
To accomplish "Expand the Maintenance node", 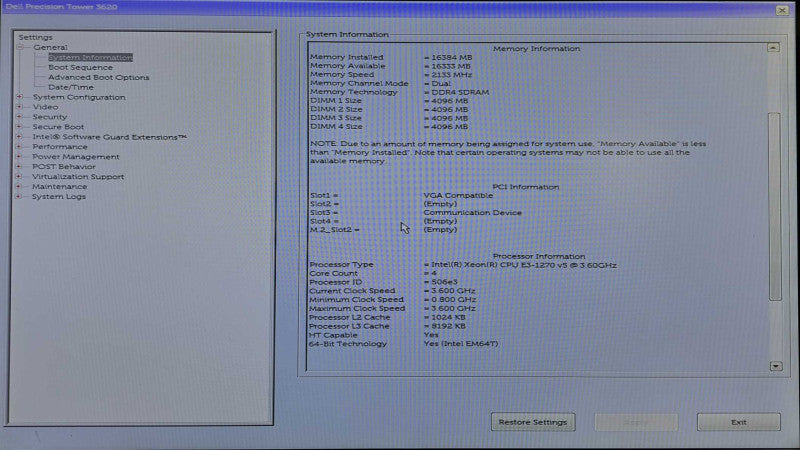I will [19, 186].
